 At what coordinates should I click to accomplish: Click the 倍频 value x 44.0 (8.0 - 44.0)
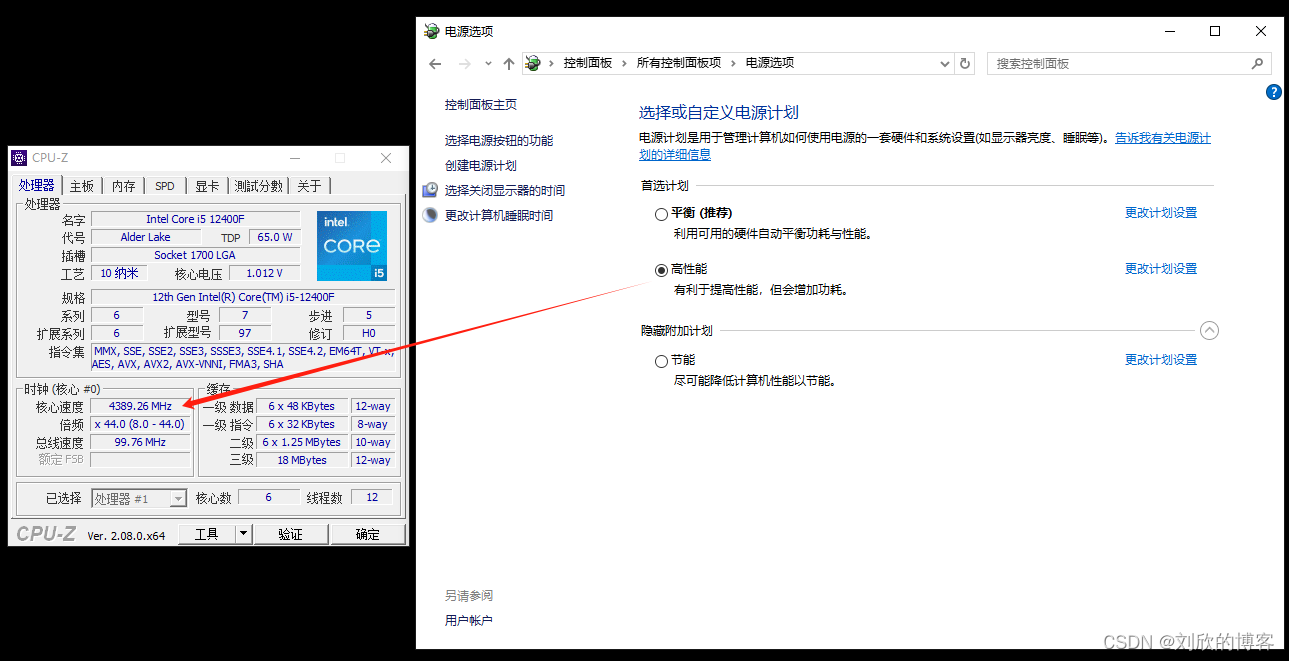[140, 424]
